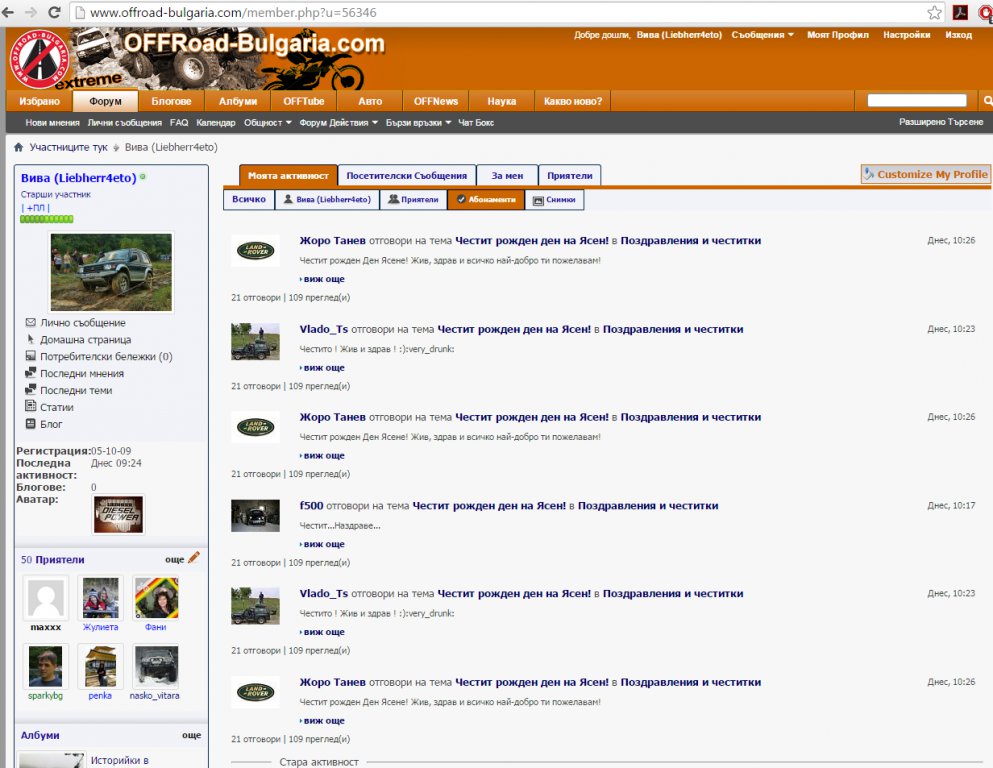Expand the Бързи връзки menu
Viewport: 993px width, 768px height.
click(x=418, y=123)
